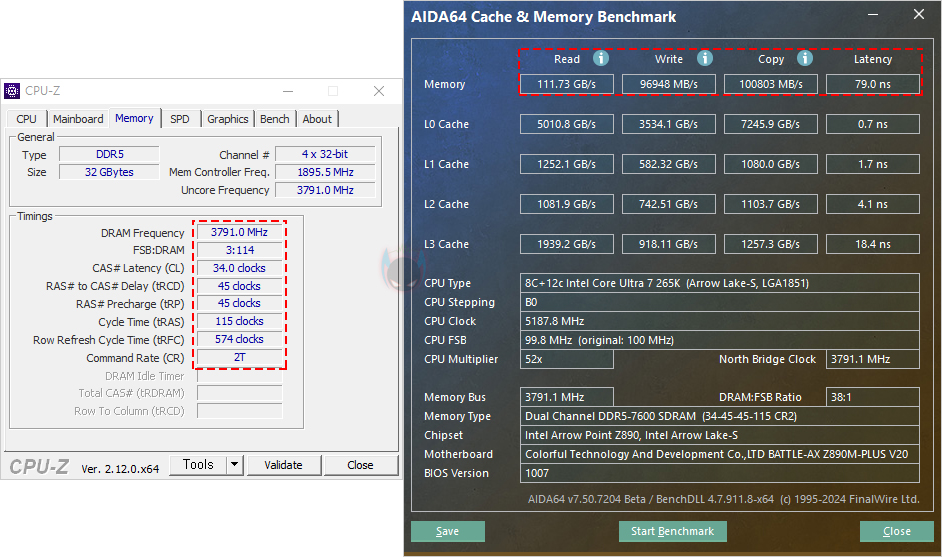This screenshot has width=942, height=557.
Task: Click the Memory Copy value 100803 MB/s
Action: coord(771,84)
